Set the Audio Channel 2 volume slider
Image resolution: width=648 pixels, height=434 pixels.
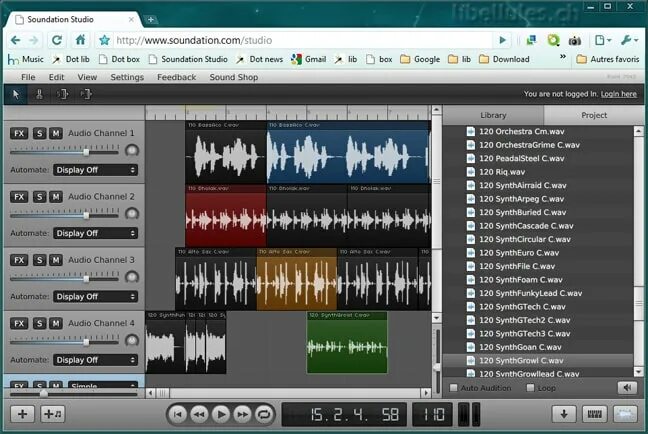tap(86, 215)
